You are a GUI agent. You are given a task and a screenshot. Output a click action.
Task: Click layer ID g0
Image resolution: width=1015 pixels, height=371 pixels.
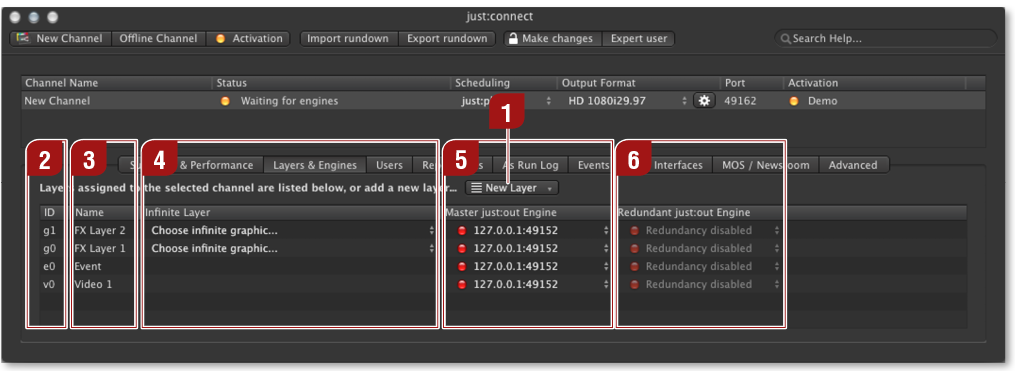click(x=49, y=249)
